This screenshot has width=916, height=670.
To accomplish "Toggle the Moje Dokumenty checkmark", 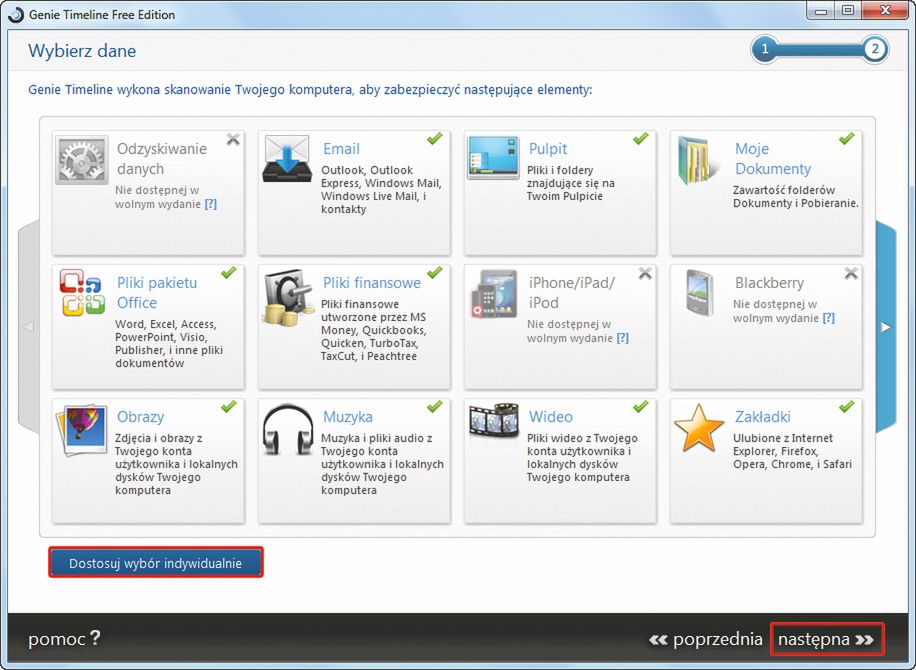I will click(x=846, y=138).
